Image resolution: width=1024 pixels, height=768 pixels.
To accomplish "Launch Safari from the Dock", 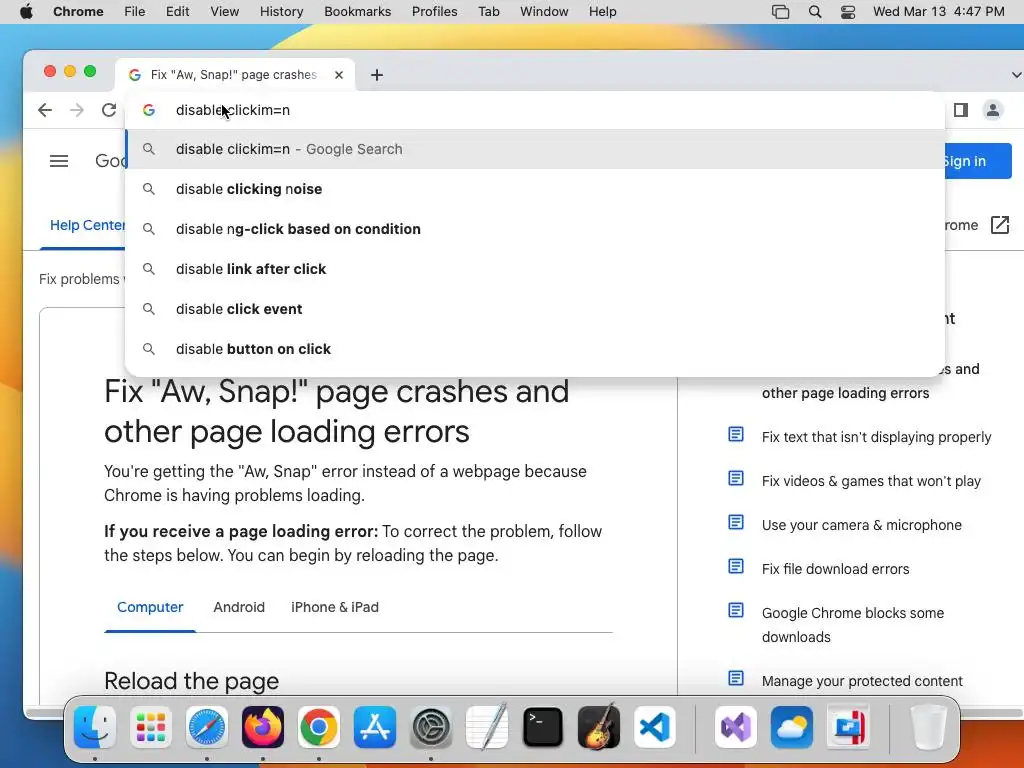I will tap(207, 727).
